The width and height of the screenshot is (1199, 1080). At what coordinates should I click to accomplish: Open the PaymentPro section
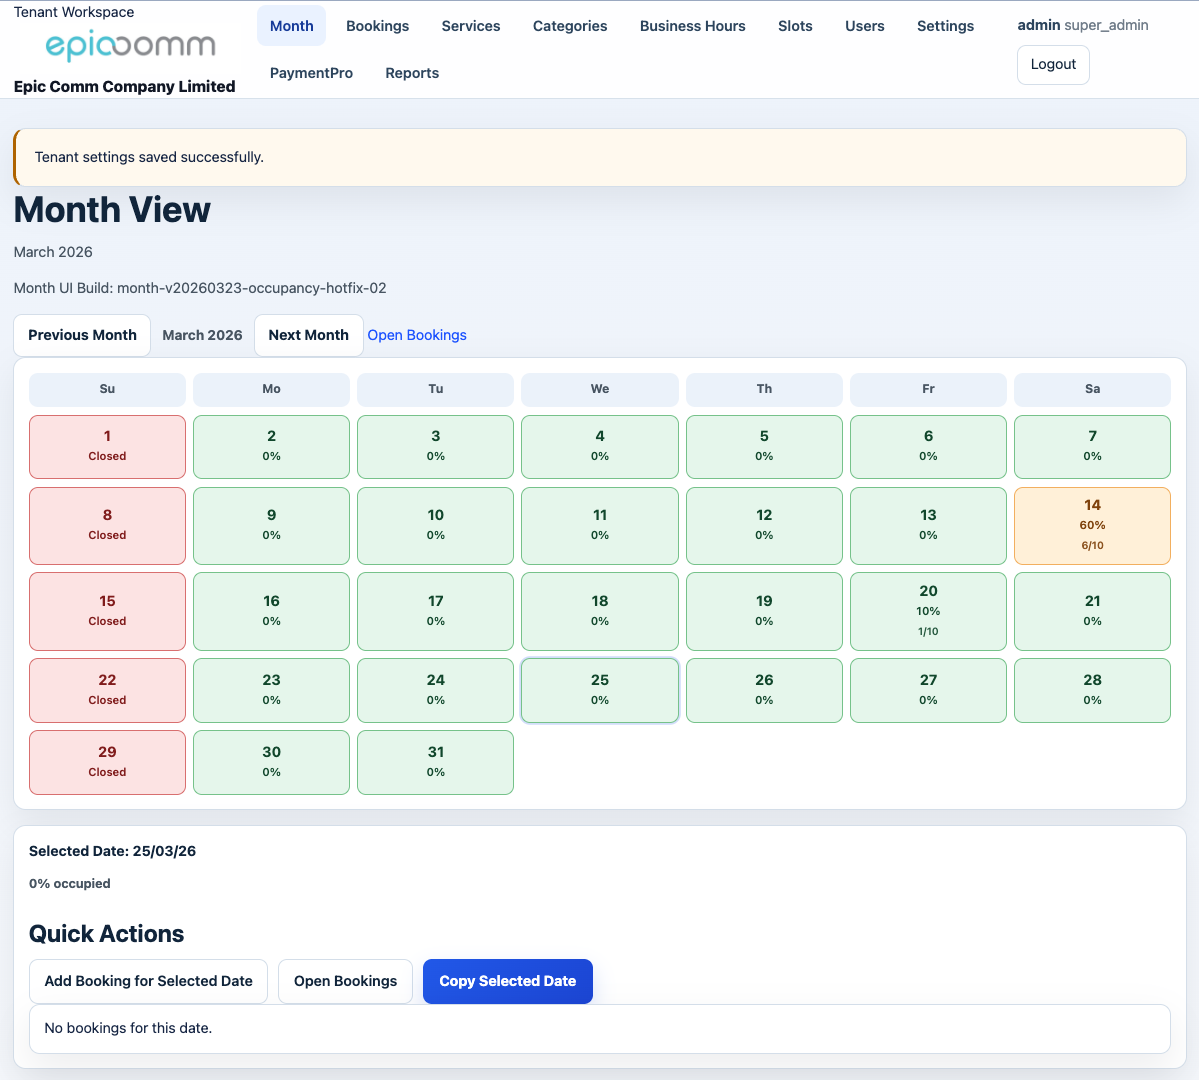click(311, 73)
